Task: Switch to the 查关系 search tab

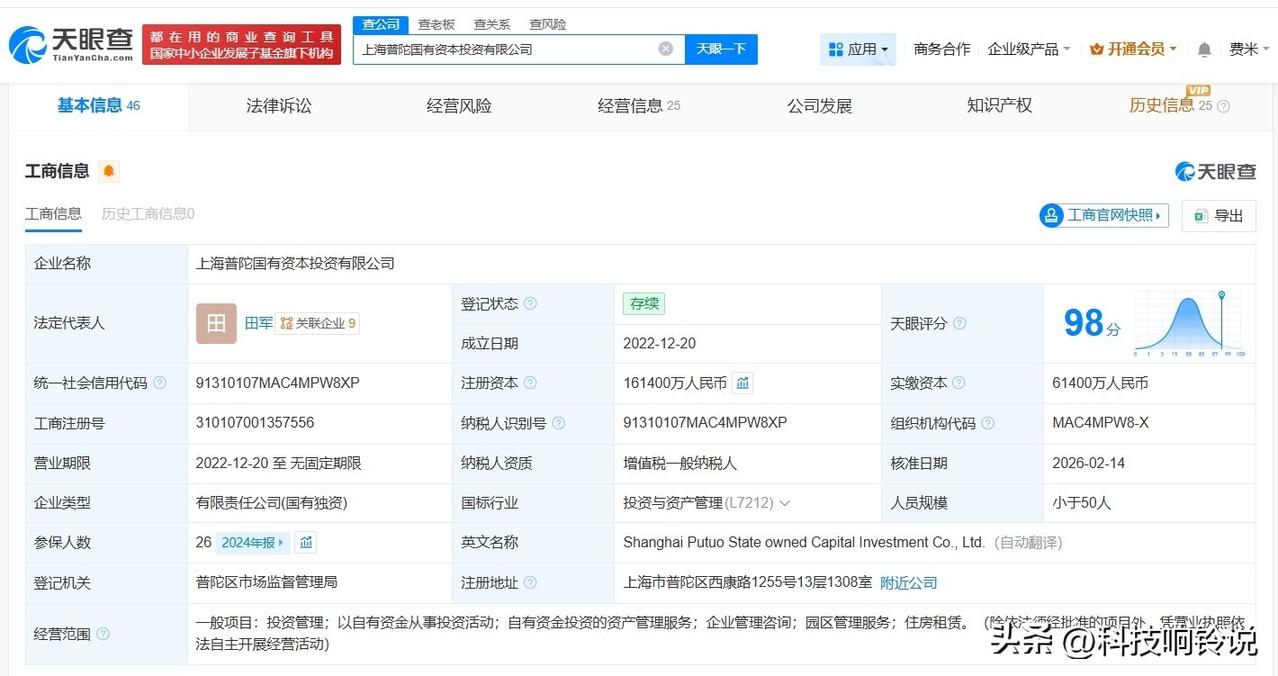Action: (x=492, y=24)
